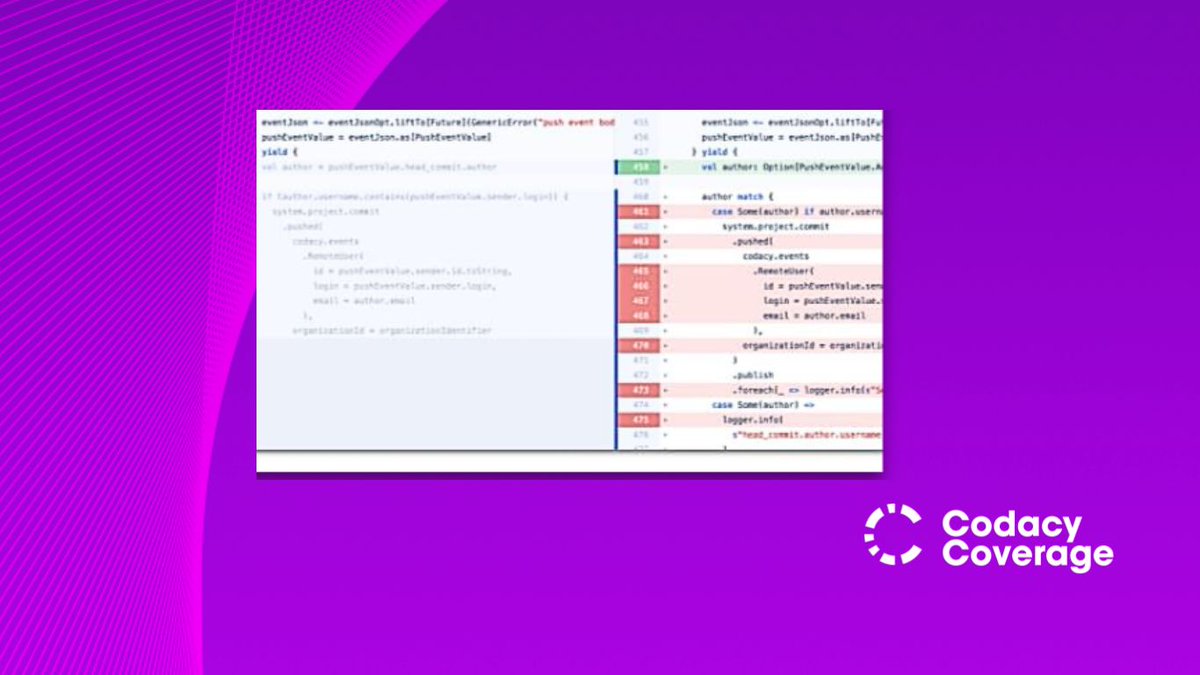Click the red coverage marker on line 461
This screenshot has width=1200, height=675.
coord(640,212)
